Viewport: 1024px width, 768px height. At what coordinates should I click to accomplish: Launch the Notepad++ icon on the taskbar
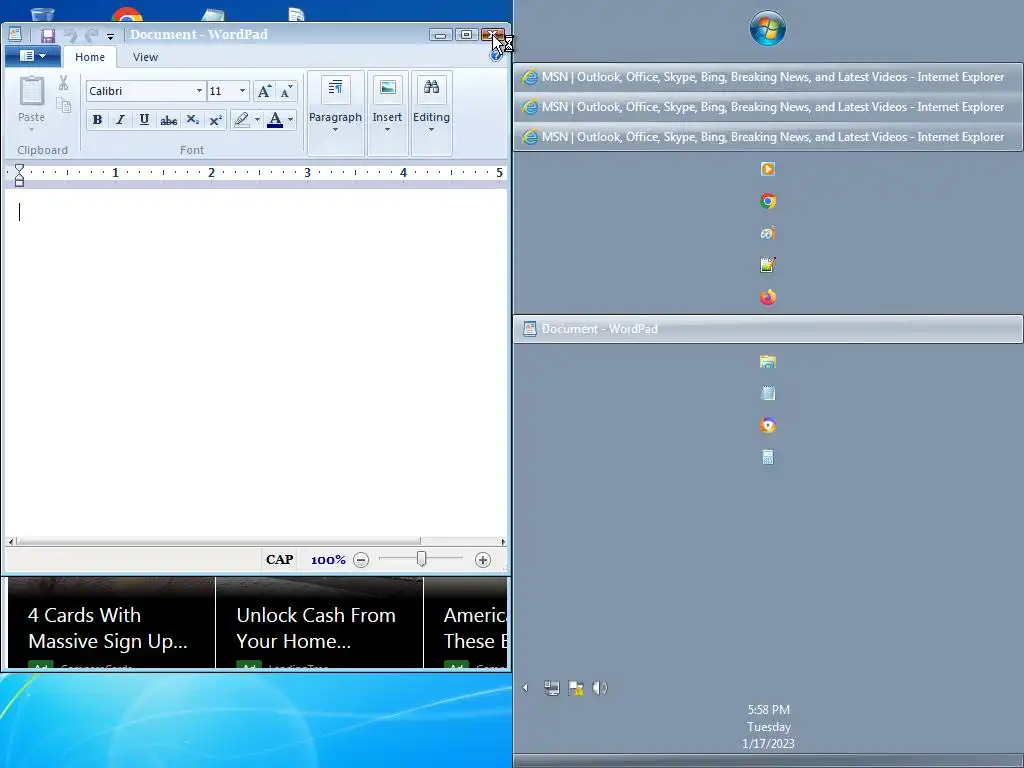point(768,264)
